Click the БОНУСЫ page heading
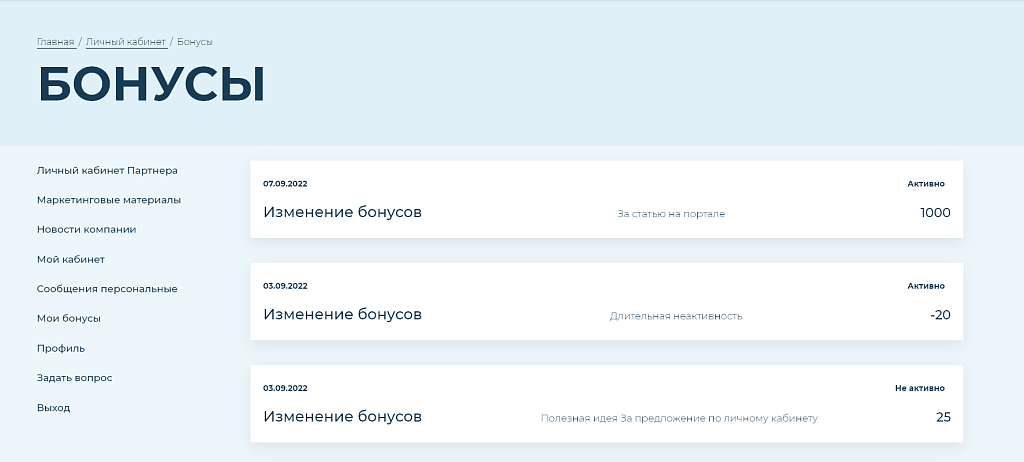The width and height of the screenshot is (1024, 462). click(x=151, y=85)
